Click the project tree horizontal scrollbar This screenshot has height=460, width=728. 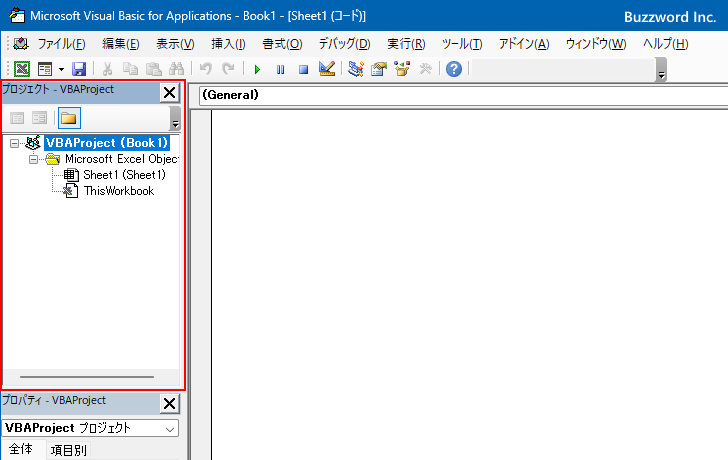(x=87, y=377)
